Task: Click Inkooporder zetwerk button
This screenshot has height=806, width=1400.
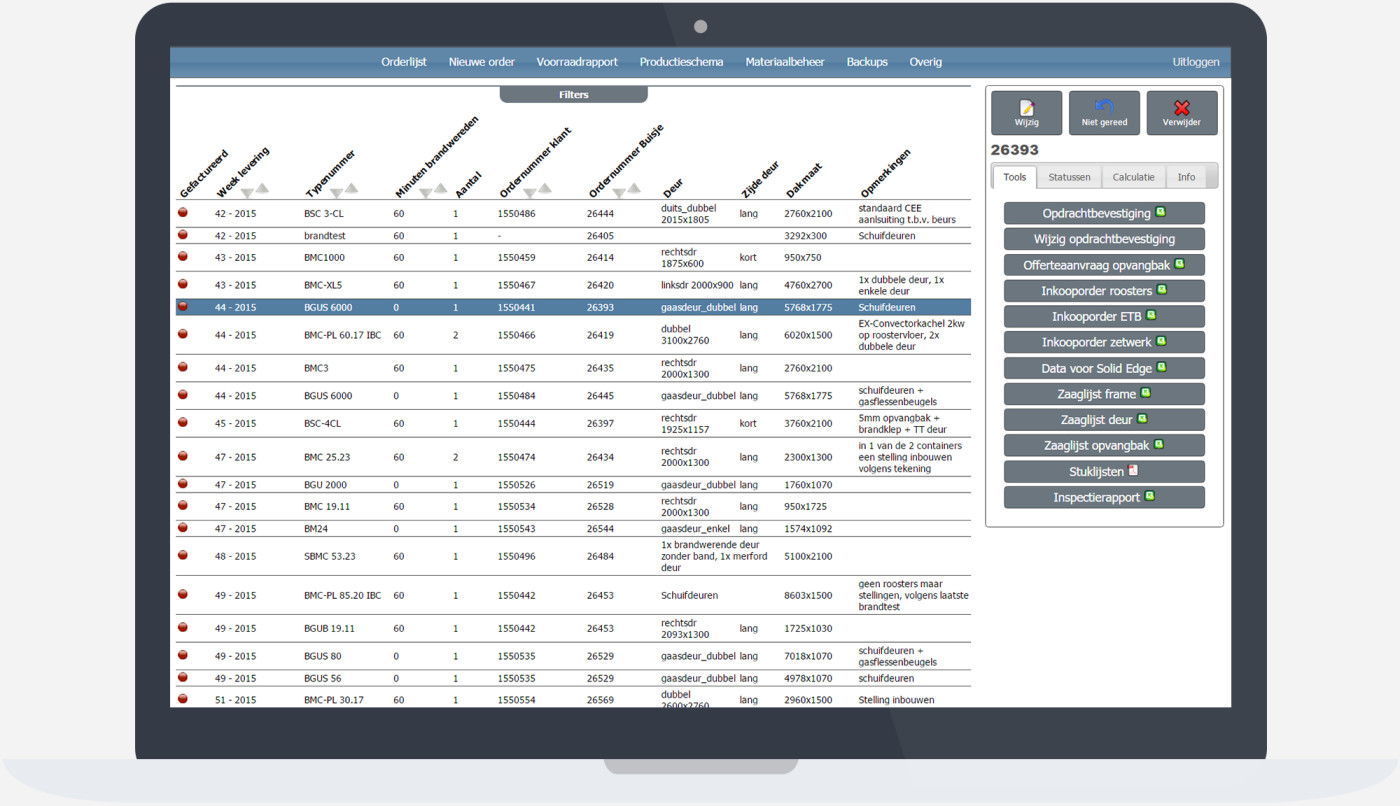Action: (x=1104, y=342)
